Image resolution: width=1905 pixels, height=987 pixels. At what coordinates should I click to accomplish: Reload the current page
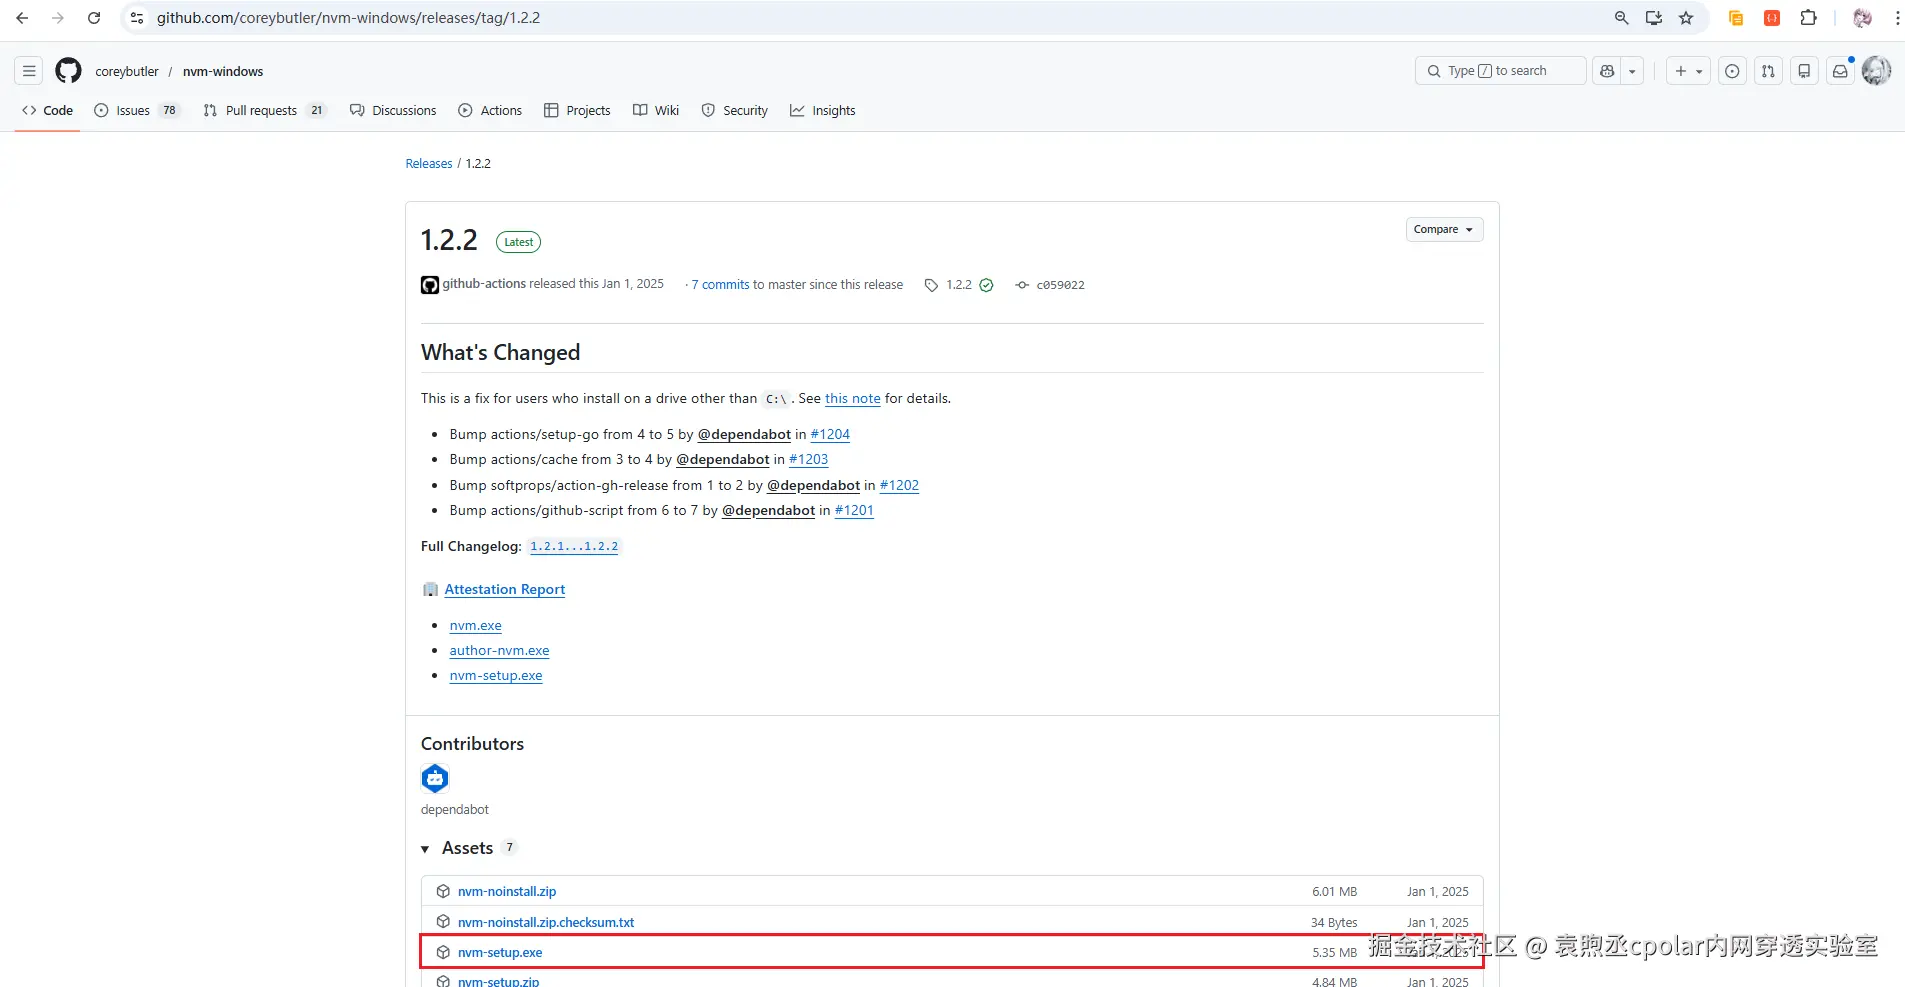(x=94, y=18)
